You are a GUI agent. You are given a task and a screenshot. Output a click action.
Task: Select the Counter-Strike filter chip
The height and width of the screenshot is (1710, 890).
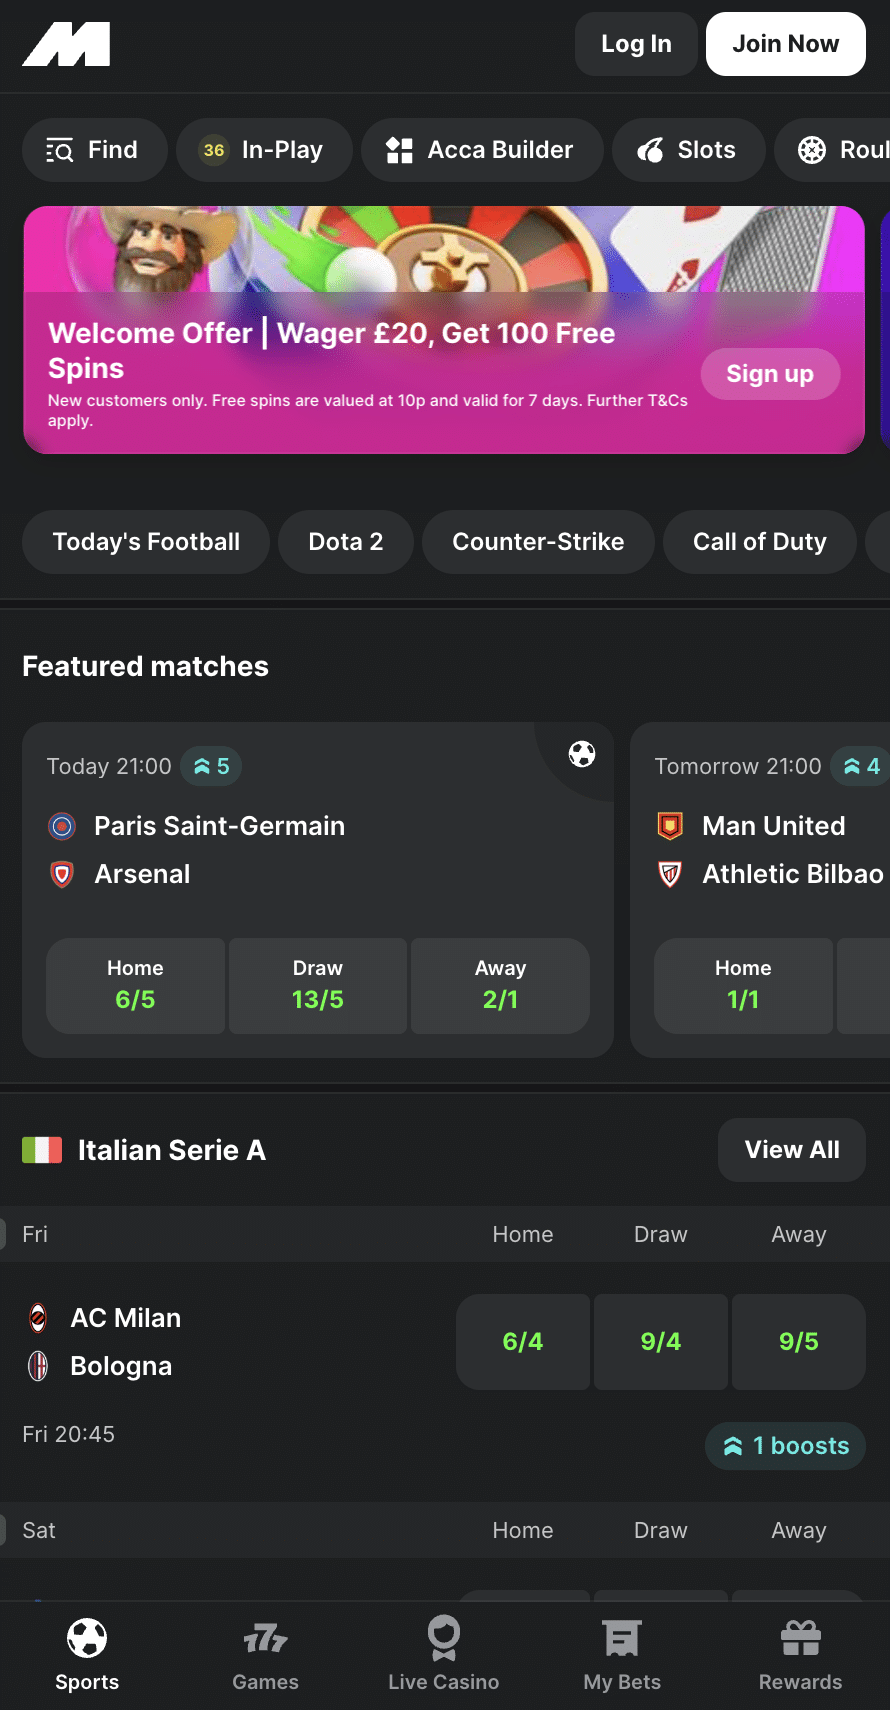(538, 541)
